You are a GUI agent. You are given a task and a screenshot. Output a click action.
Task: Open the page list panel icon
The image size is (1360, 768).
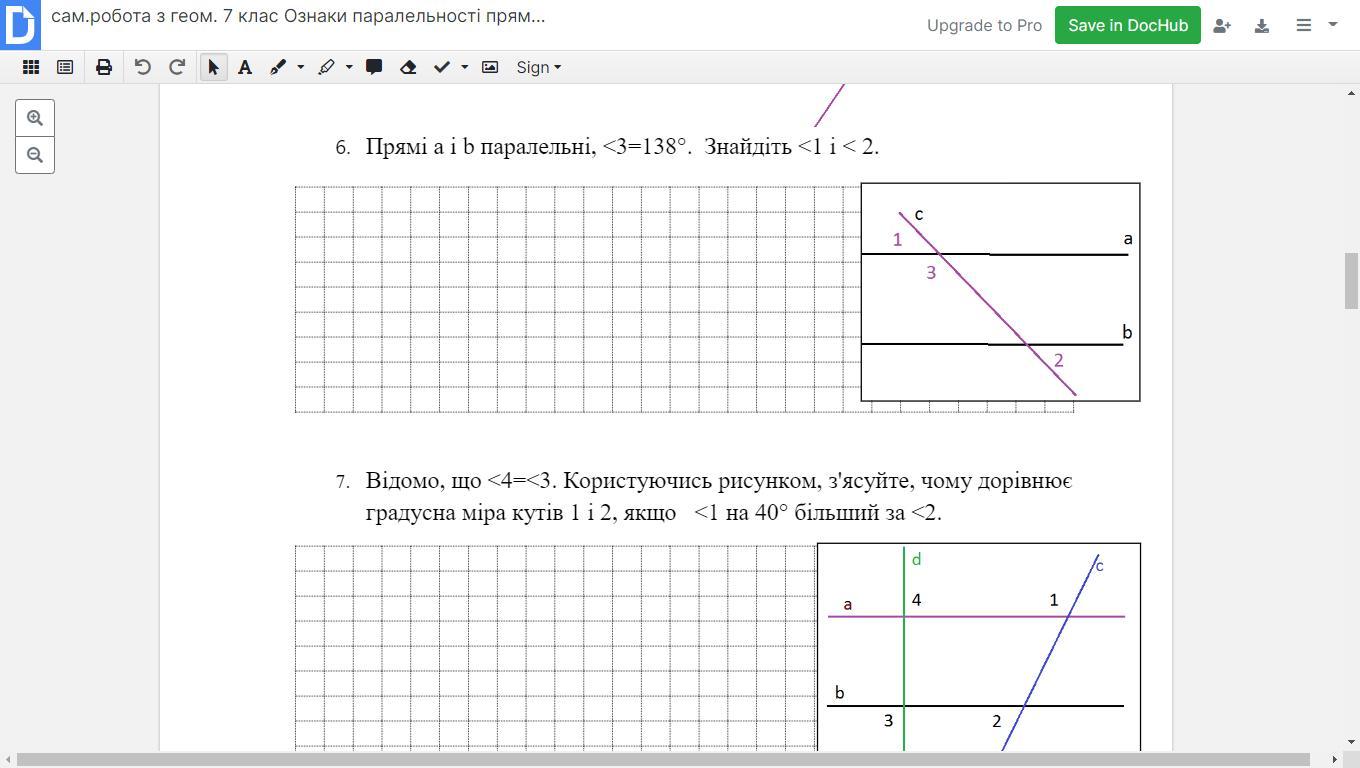click(x=65, y=67)
